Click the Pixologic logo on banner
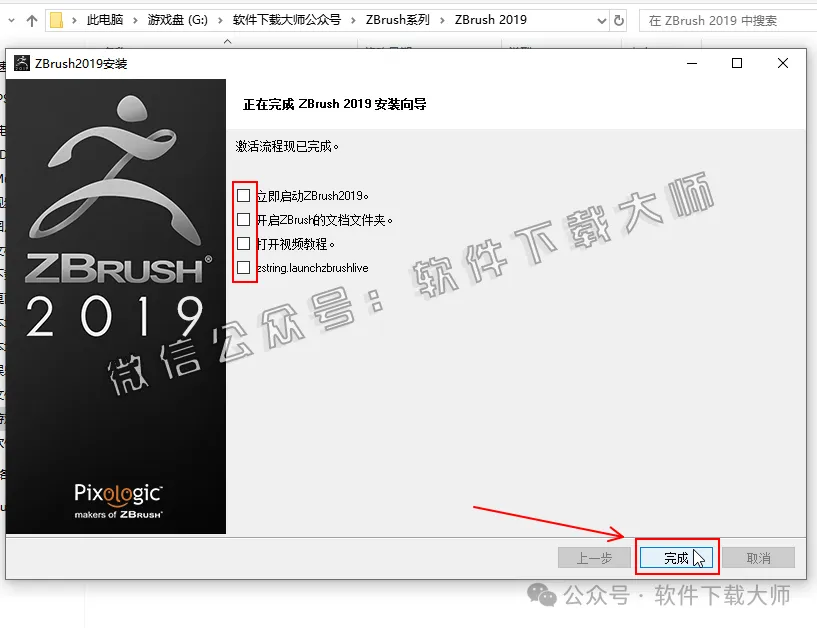The height and width of the screenshot is (628, 817). click(118, 493)
